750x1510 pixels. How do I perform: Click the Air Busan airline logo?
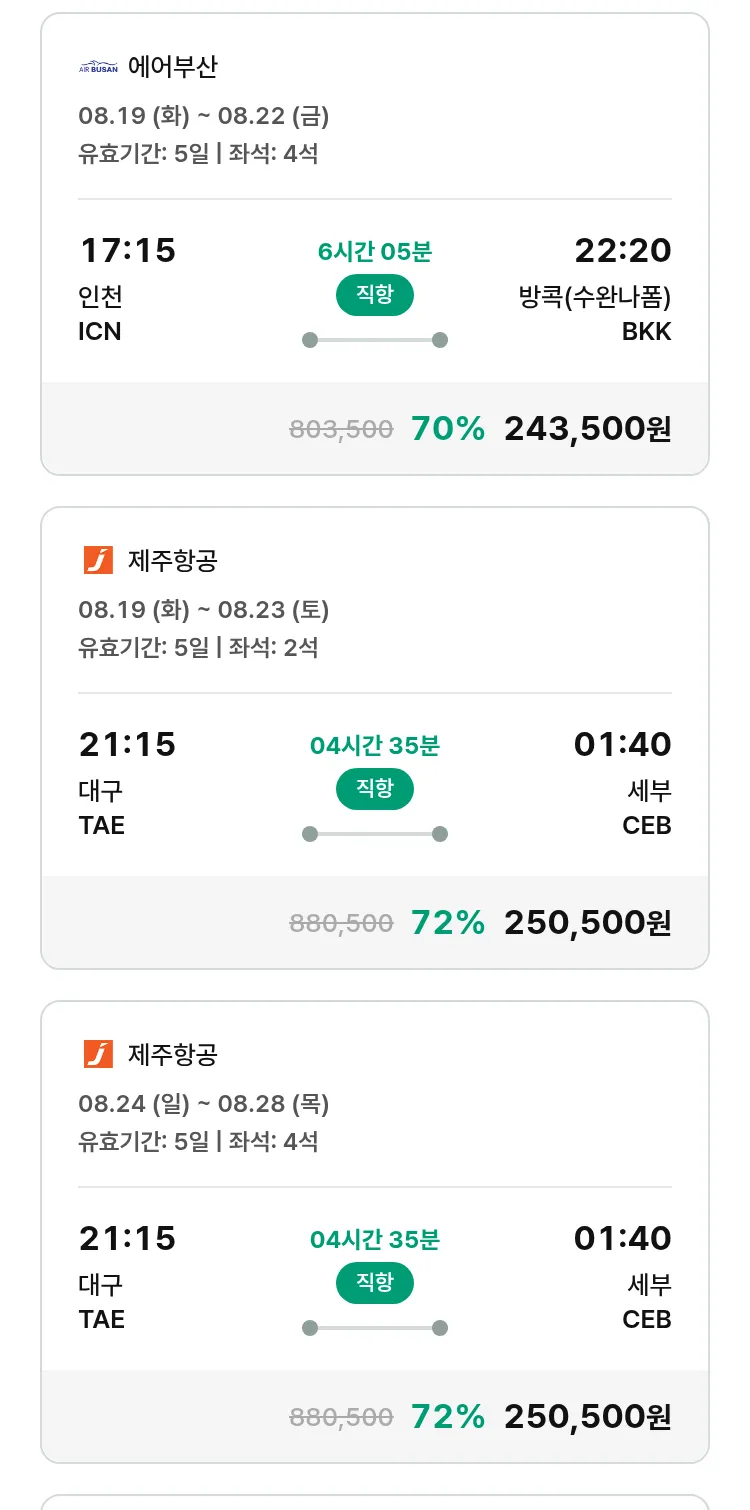[98, 68]
